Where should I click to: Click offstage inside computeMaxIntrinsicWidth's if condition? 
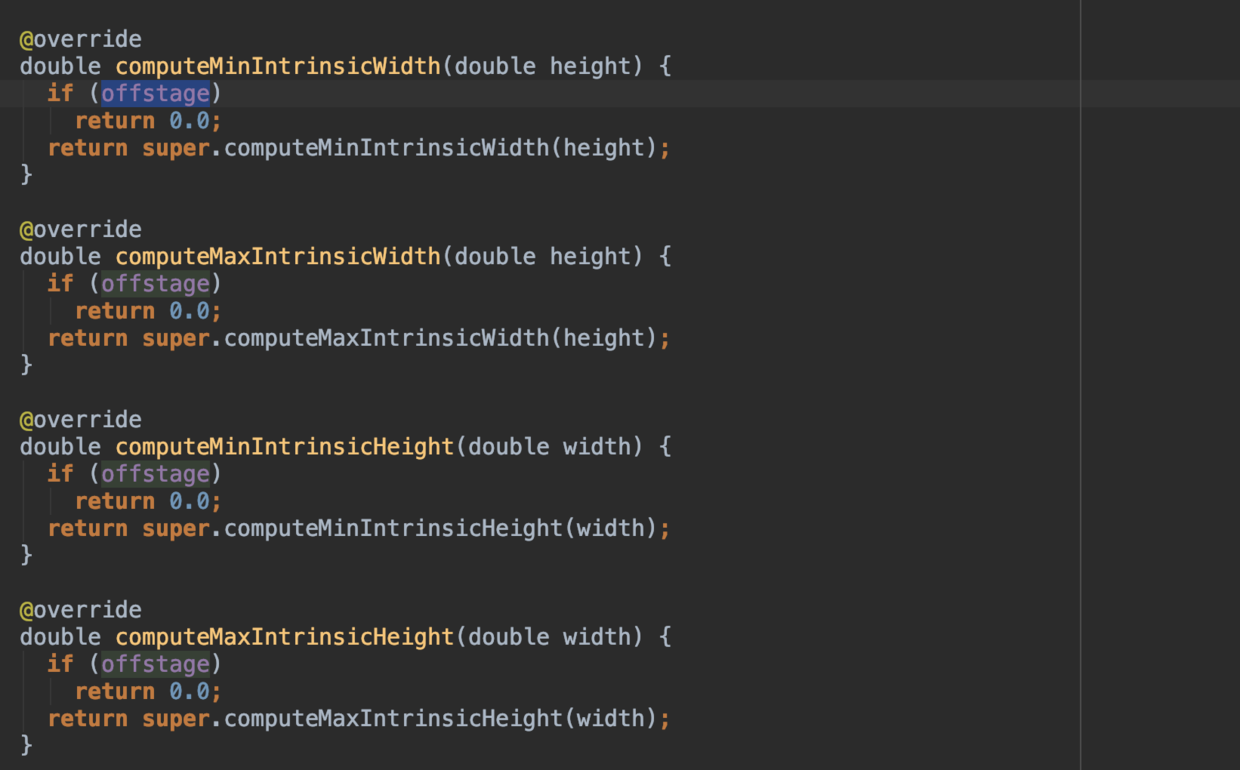(155, 283)
